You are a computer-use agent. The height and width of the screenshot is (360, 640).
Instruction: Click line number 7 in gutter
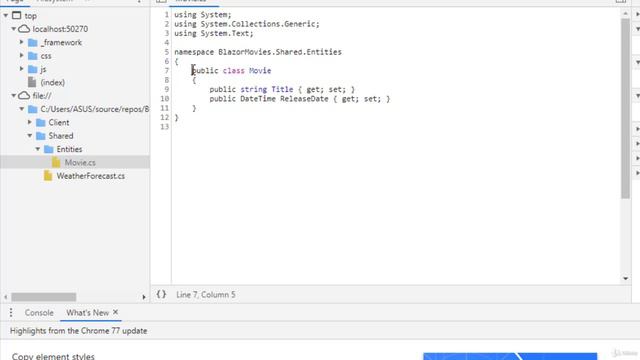pyautogui.click(x=167, y=71)
